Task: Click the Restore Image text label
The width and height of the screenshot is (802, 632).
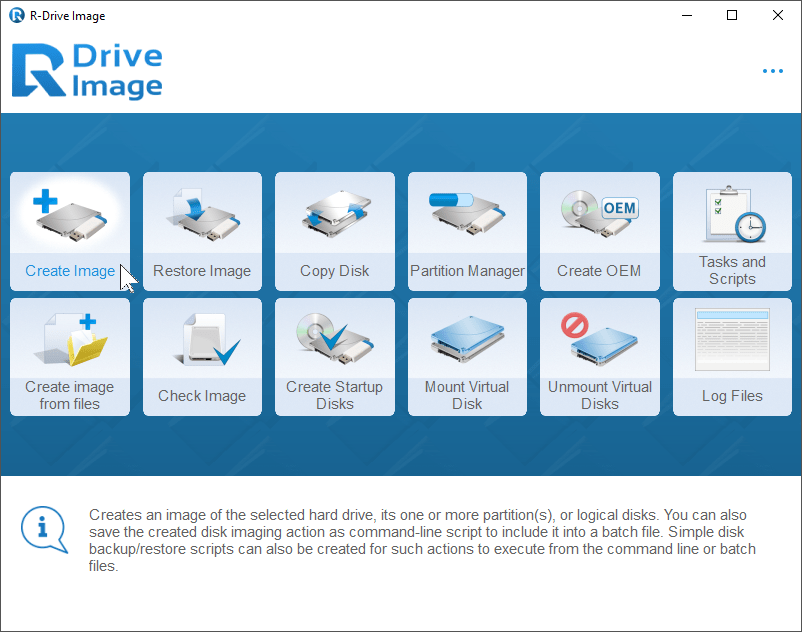Action: pyautogui.click(x=202, y=270)
